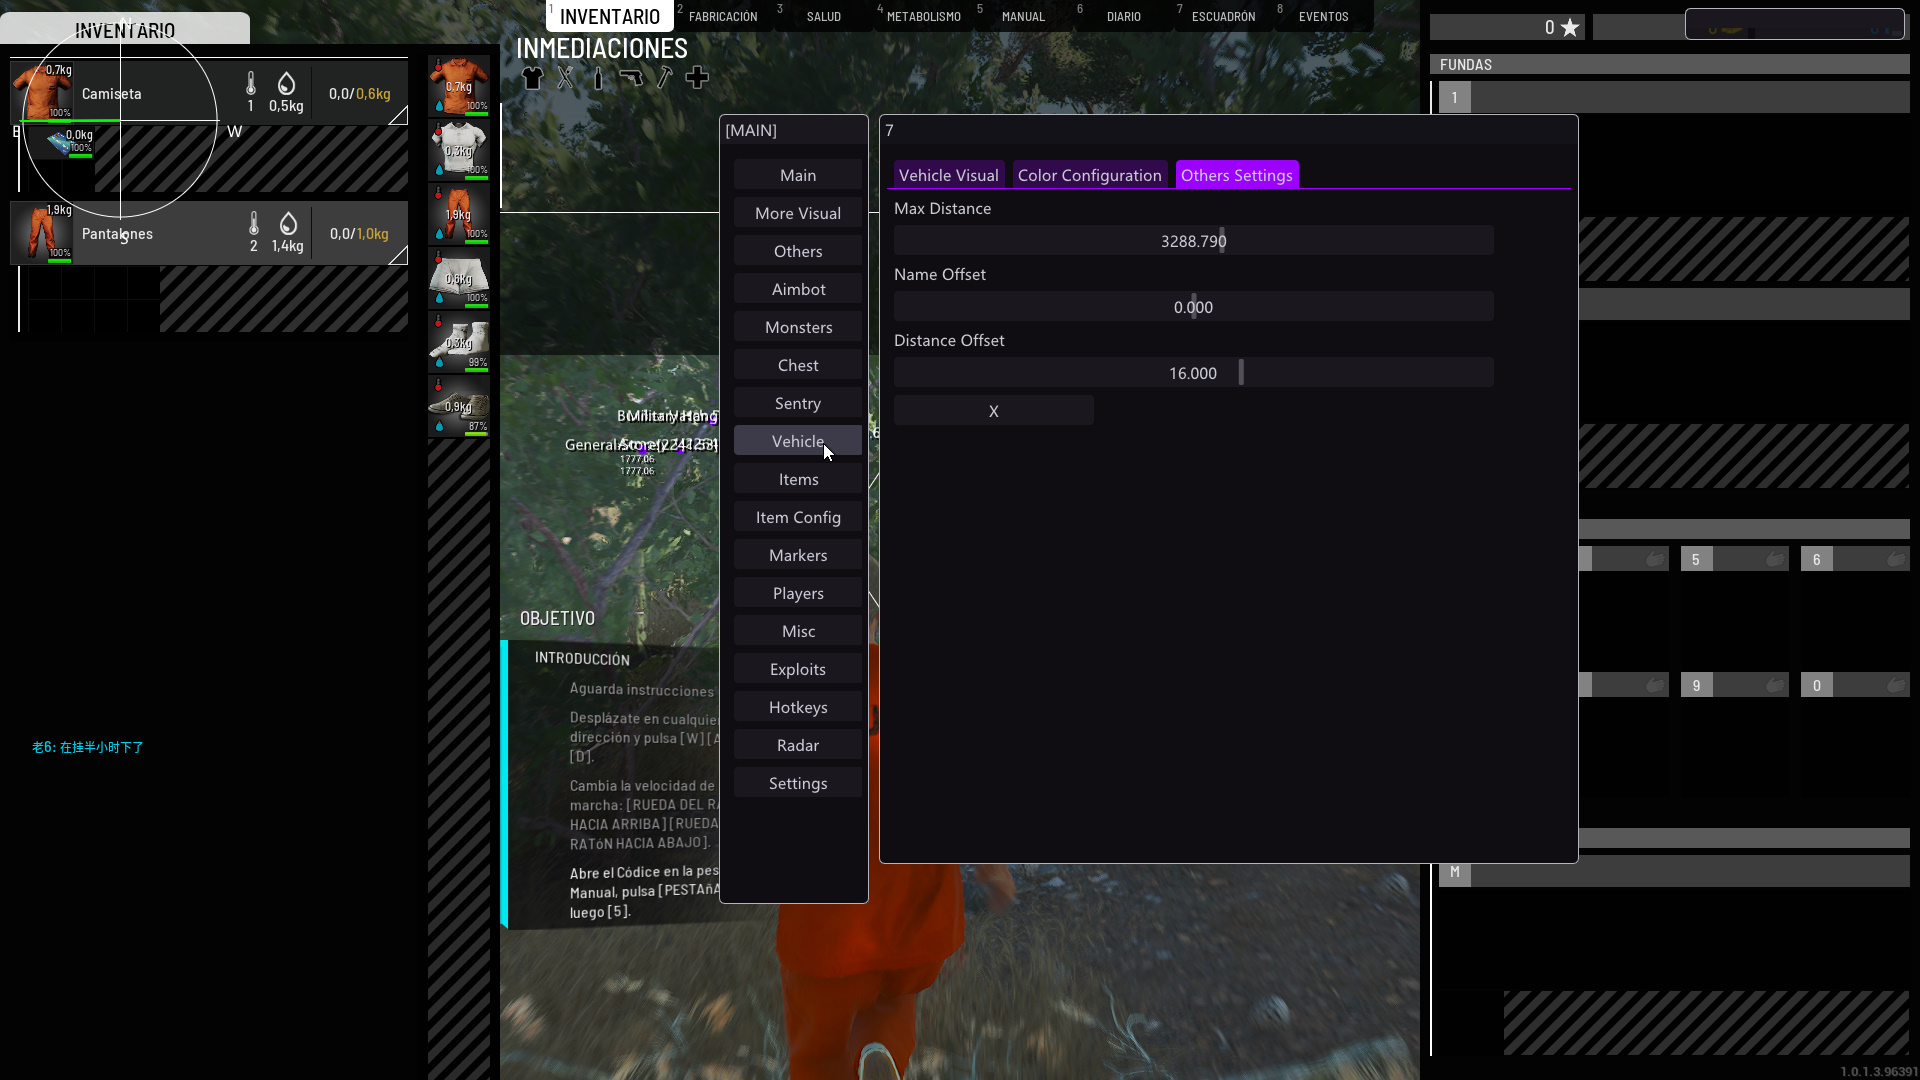Click the Distance Offset slider handle

point(1241,373)
